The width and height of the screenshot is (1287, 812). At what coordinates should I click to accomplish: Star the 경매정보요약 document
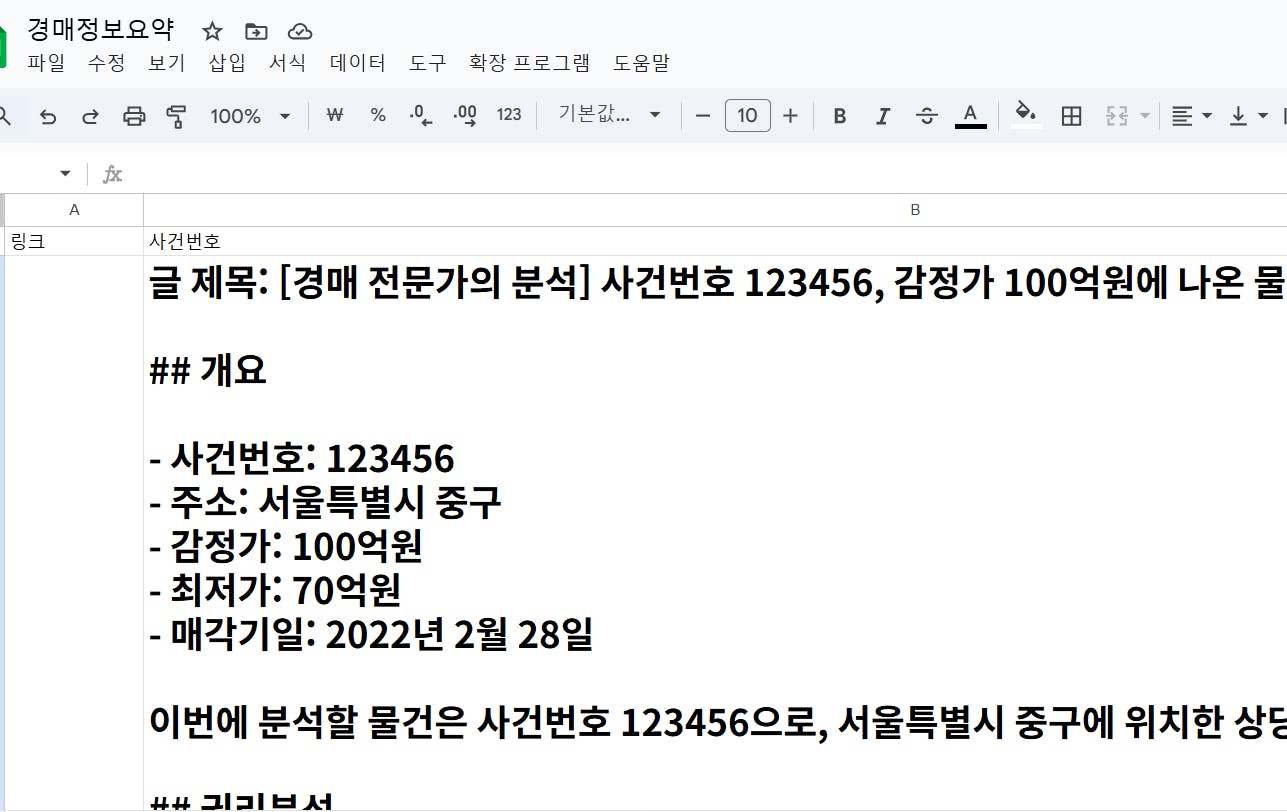212,31
